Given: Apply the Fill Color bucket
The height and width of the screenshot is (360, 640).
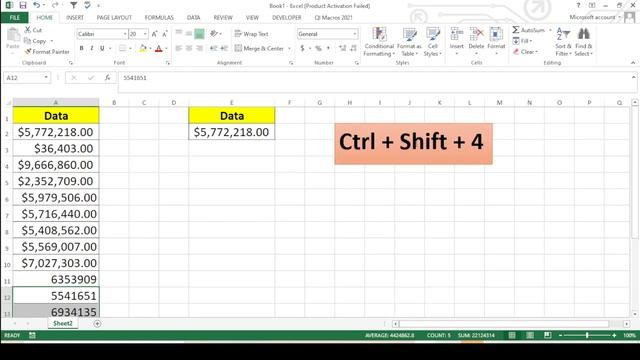Looking at the screenshot, I should 143,48.
